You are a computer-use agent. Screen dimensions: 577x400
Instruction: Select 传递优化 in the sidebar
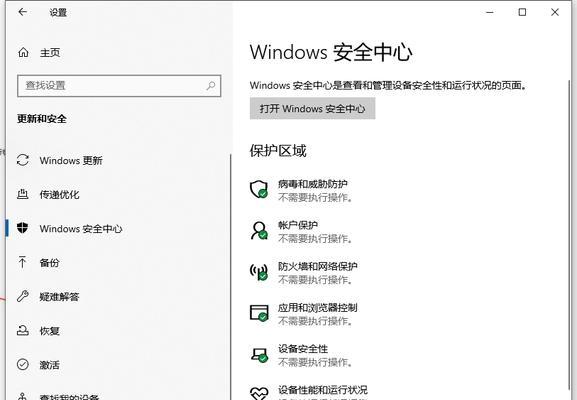[60, 194]
